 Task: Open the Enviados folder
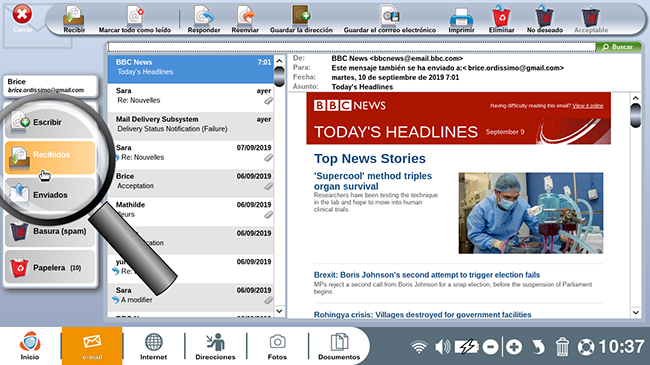pyautogui.click(x=50, y=194)
